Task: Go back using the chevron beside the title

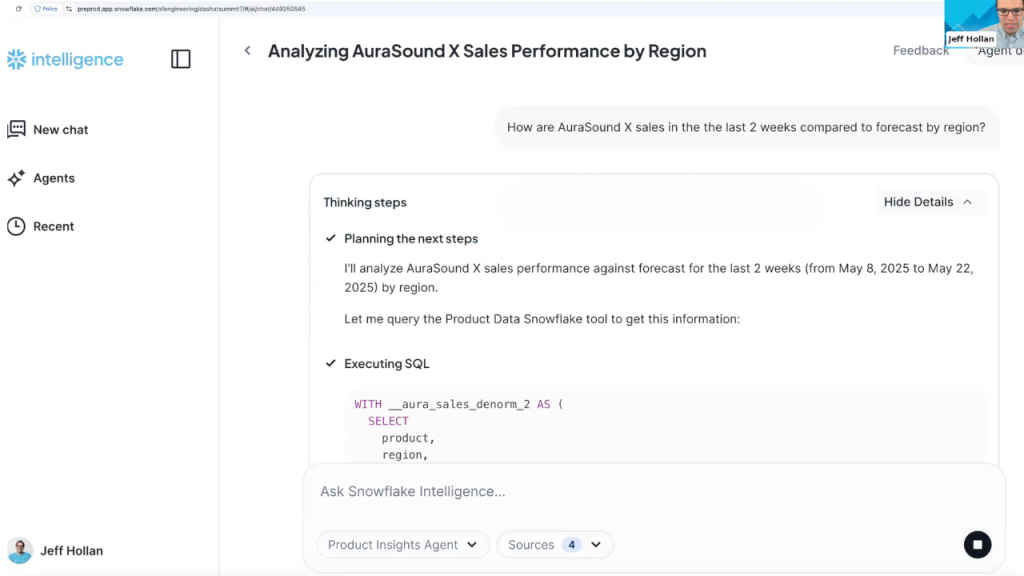Action: click(247, 50)
